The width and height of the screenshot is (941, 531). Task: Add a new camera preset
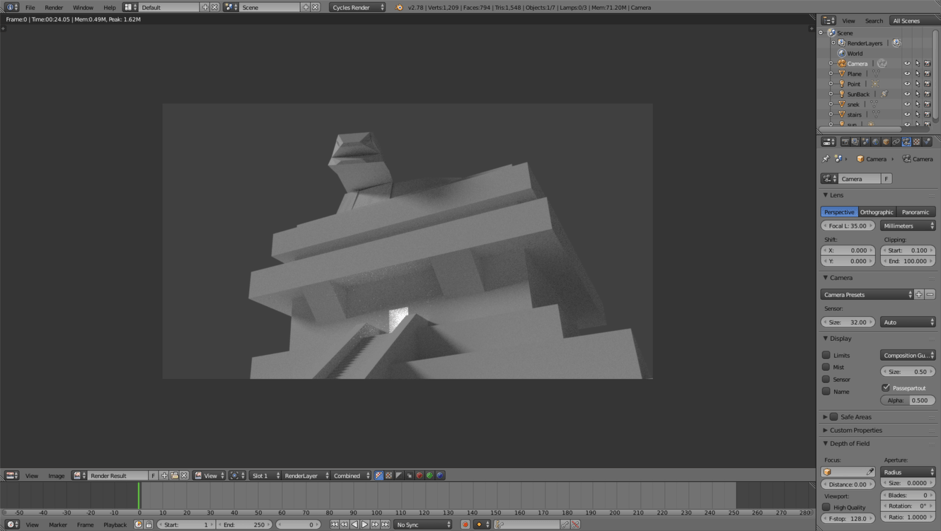[x=919, y=295]
